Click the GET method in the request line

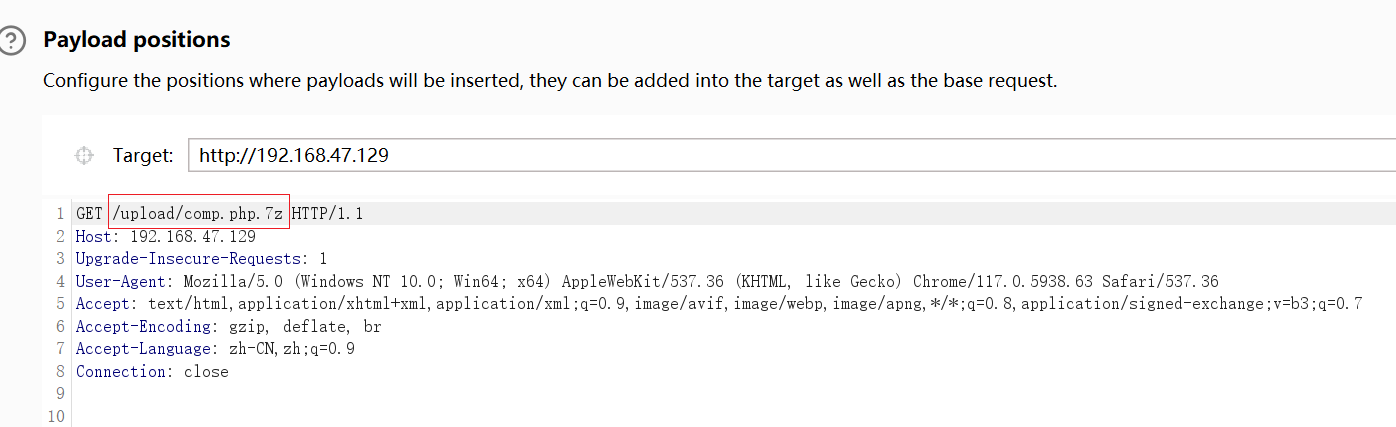tap(89, 213)
